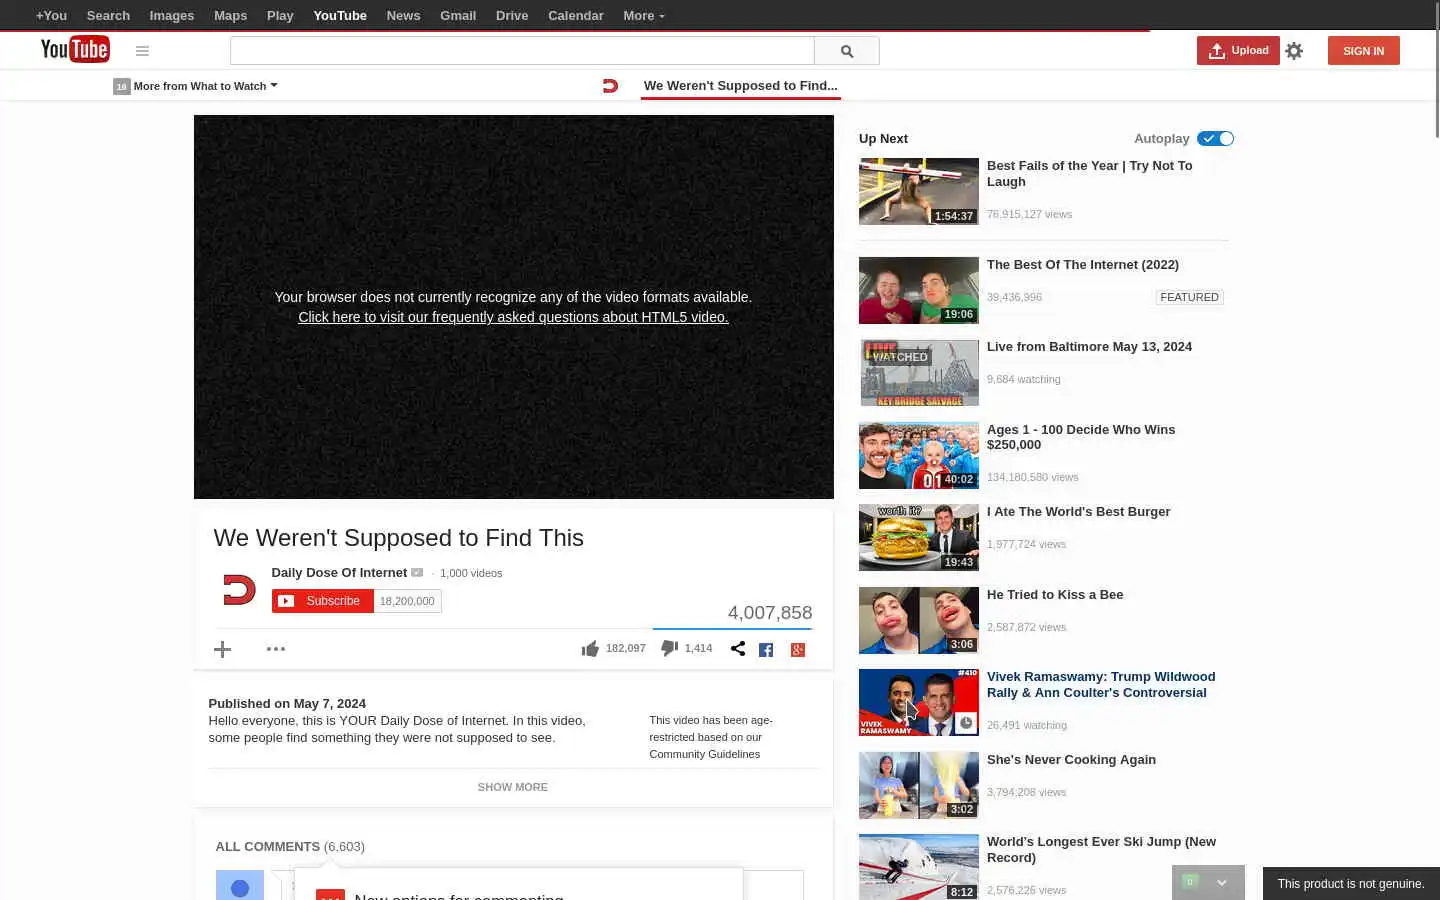The height and width of the screenshot is (900, 1440).
Task: Toggle the Autoplay switch
Action: pyautogui.click(x=1216, y=139)
